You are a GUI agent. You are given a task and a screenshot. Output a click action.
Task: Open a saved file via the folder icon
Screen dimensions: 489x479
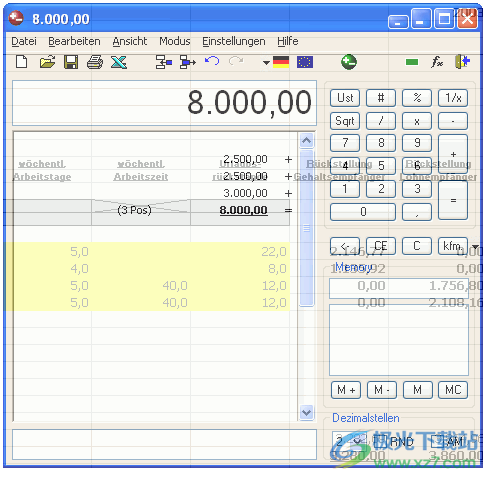coord(47,62)
